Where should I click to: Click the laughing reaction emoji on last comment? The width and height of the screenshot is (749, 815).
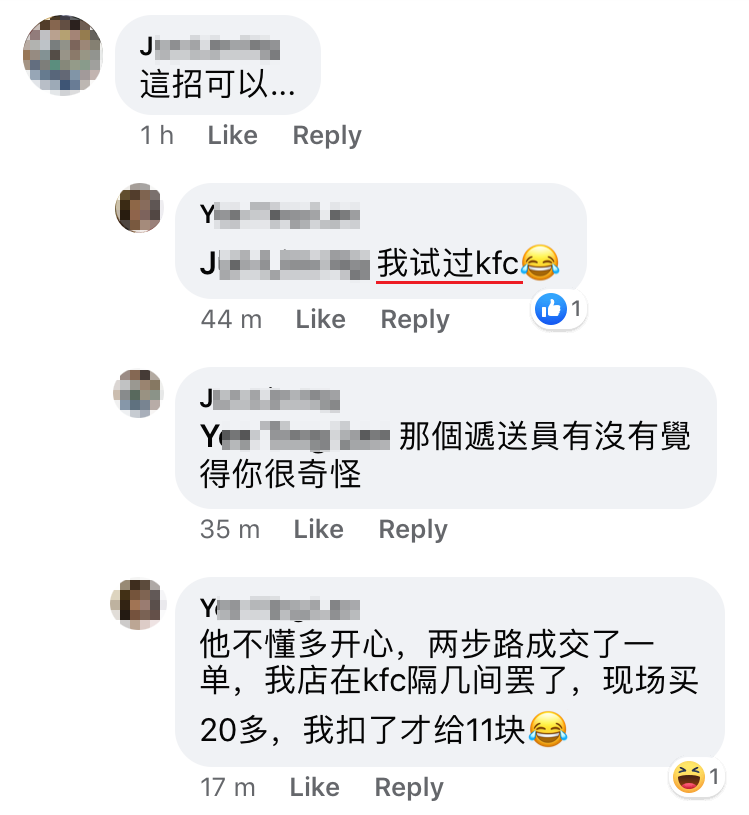[x=688, y=777]
